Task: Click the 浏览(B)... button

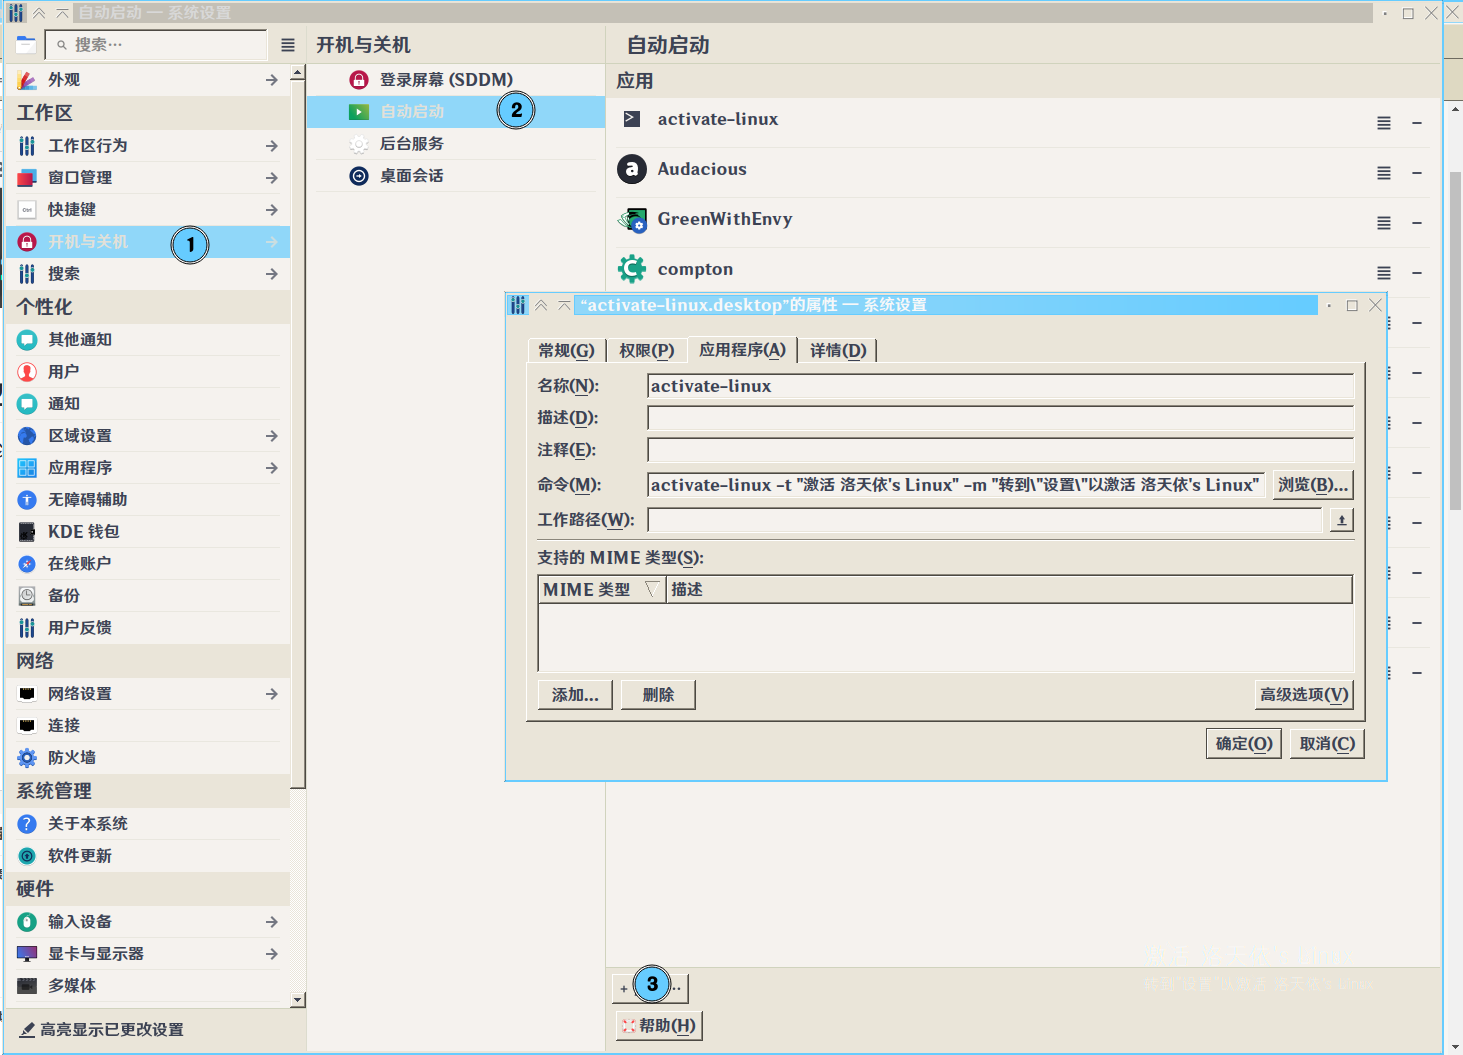Action: click(1313, 485)
